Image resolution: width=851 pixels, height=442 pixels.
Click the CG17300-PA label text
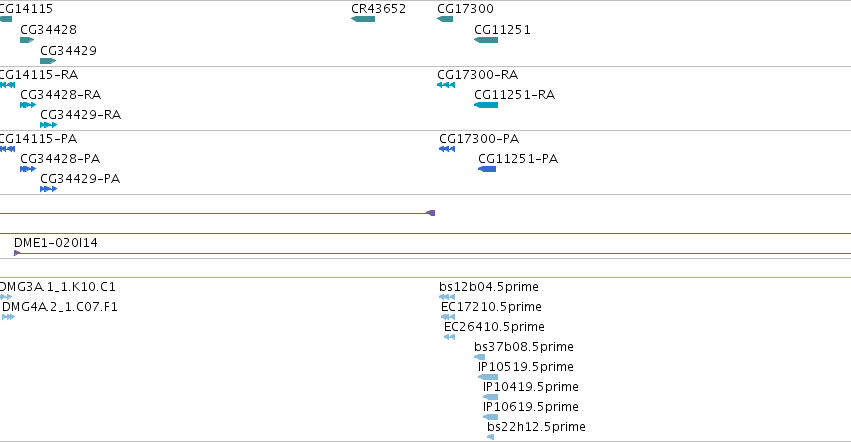[x=479, y=138]
